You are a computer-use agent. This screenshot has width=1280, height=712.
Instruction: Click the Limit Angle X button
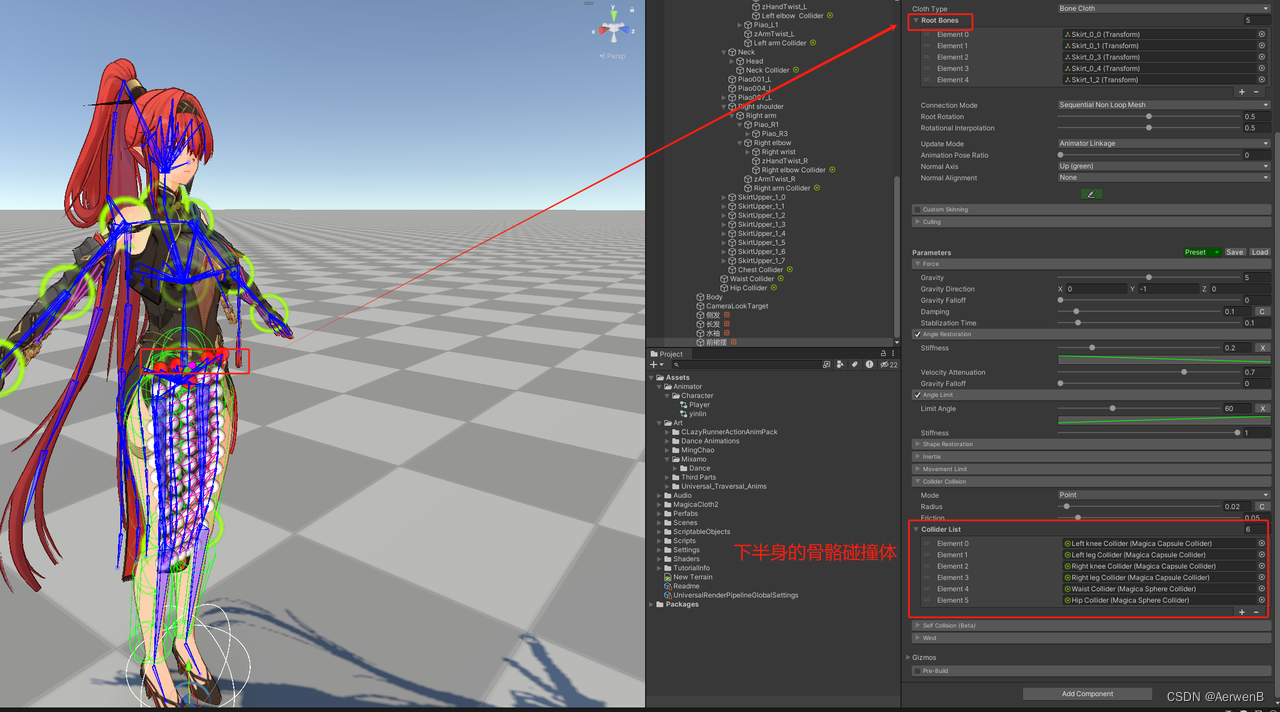[1262, 408]
